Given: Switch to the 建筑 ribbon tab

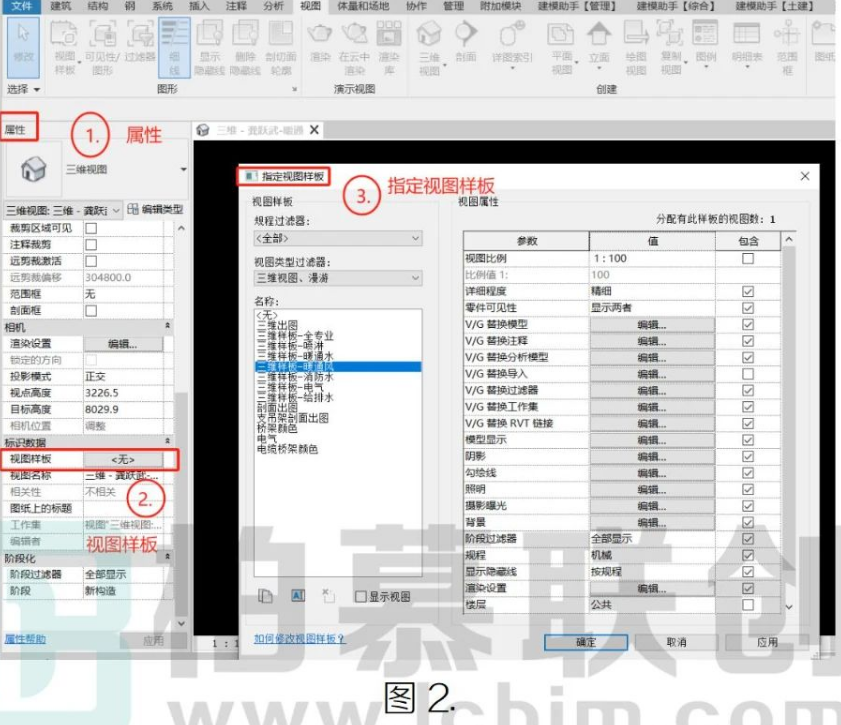Looking at the screenshot, I should point(61,6).
